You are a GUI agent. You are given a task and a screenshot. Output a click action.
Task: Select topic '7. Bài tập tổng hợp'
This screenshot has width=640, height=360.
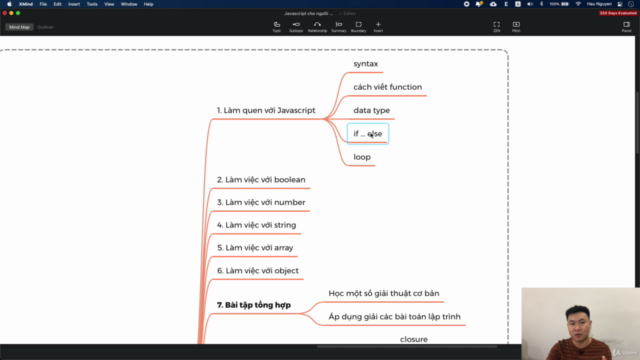[x=253, y=305]
